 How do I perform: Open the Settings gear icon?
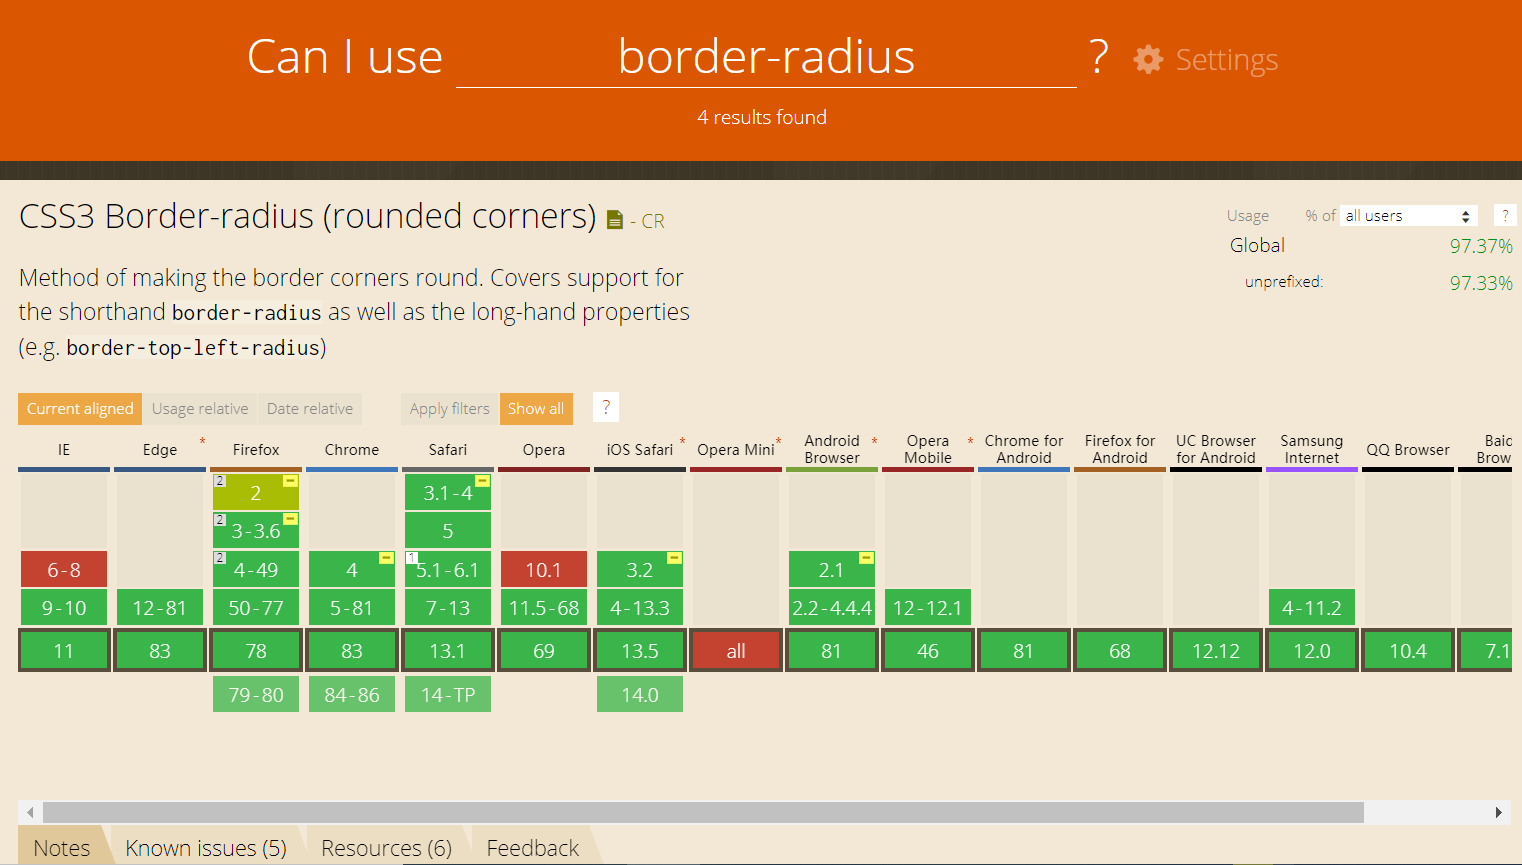tap(1148, 59)
